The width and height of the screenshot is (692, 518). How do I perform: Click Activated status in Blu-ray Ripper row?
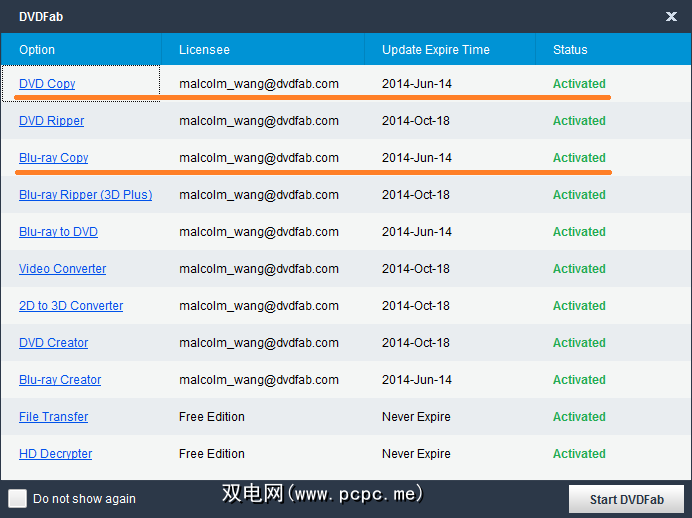click(x=579, y=195)
